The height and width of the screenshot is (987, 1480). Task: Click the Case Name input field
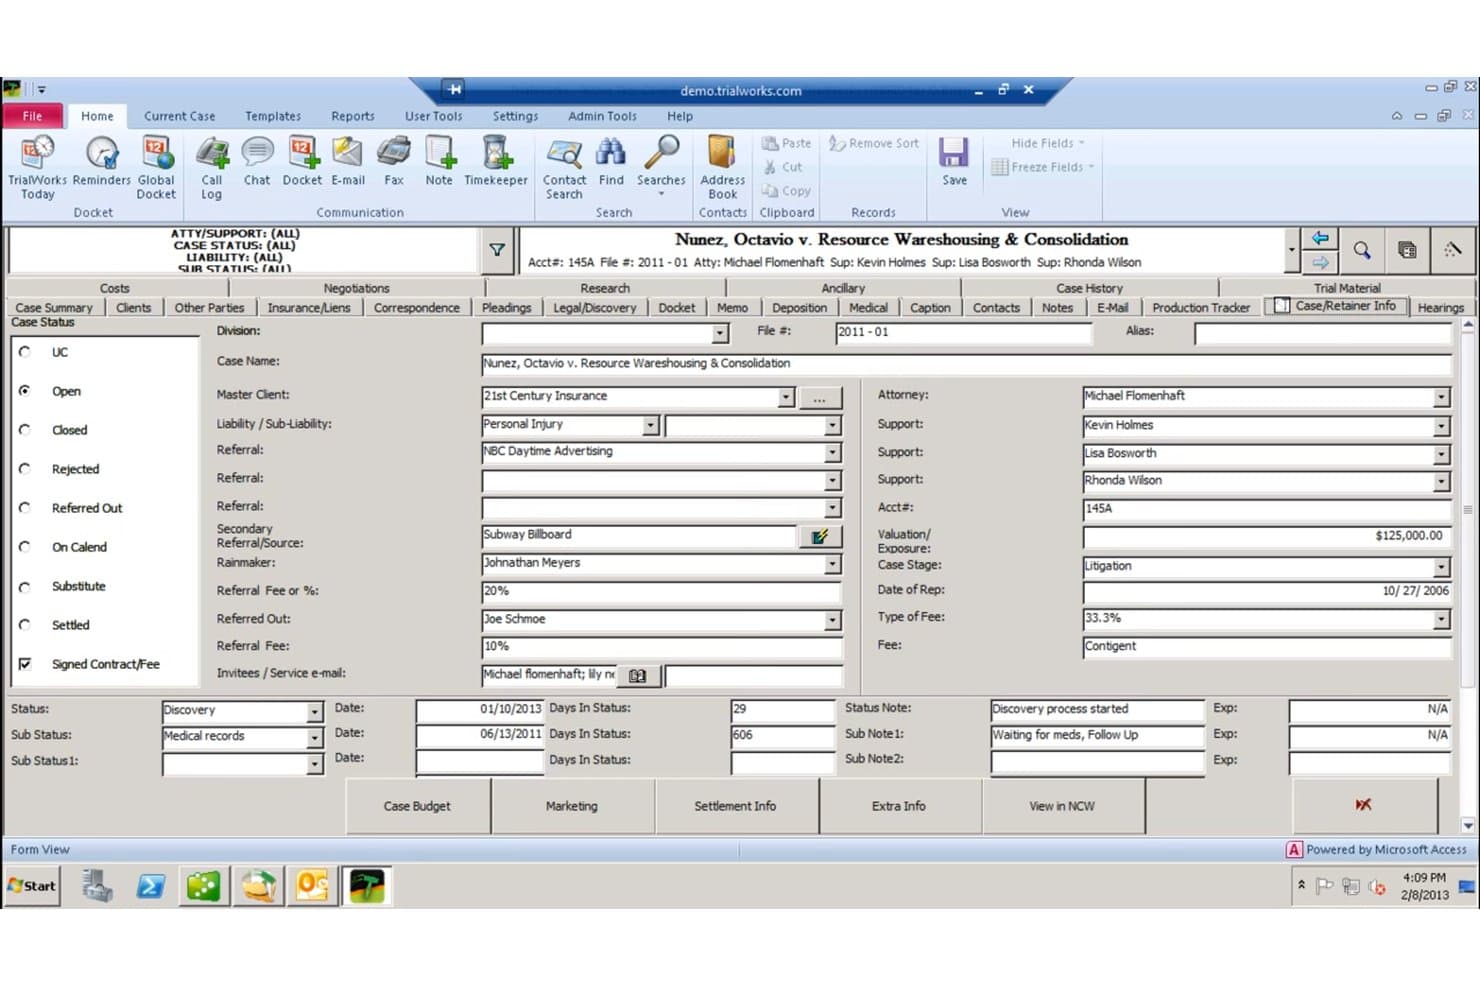(966, 364)
